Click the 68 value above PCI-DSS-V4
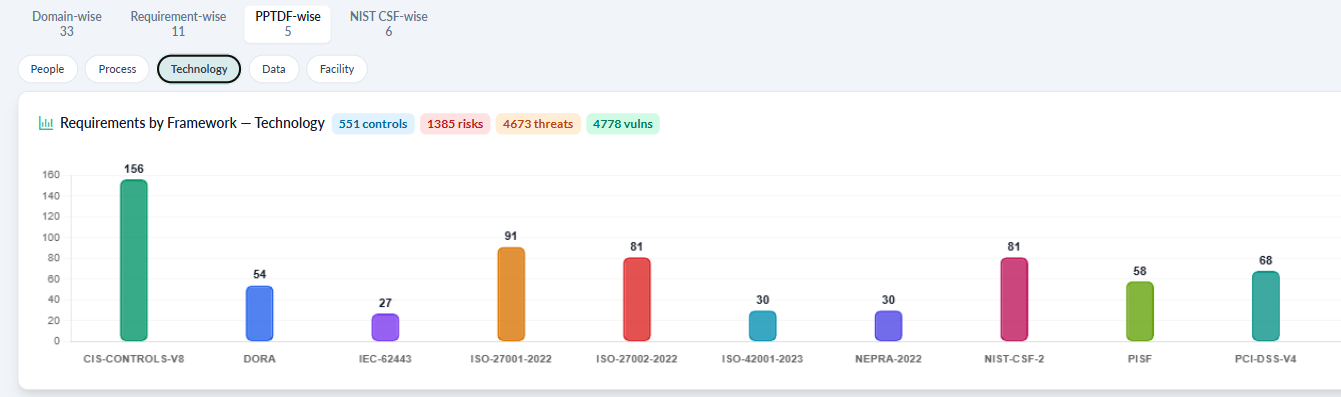 [1266, 260]
